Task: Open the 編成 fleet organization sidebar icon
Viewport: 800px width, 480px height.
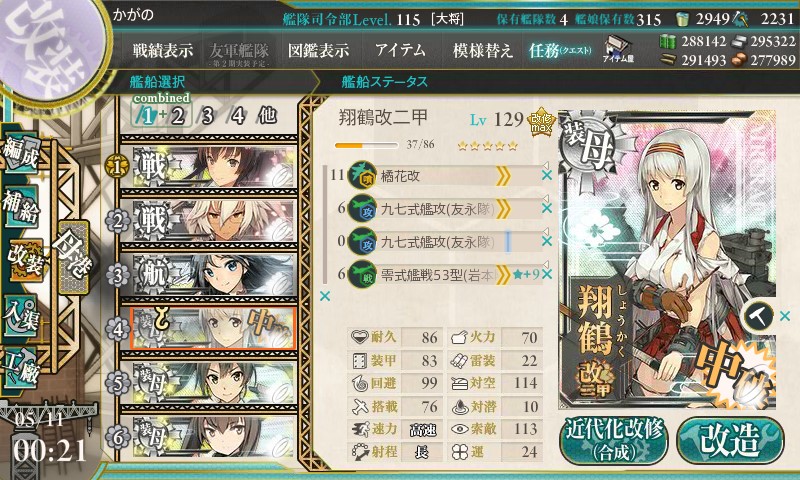Action: click(x=21, y=153)
